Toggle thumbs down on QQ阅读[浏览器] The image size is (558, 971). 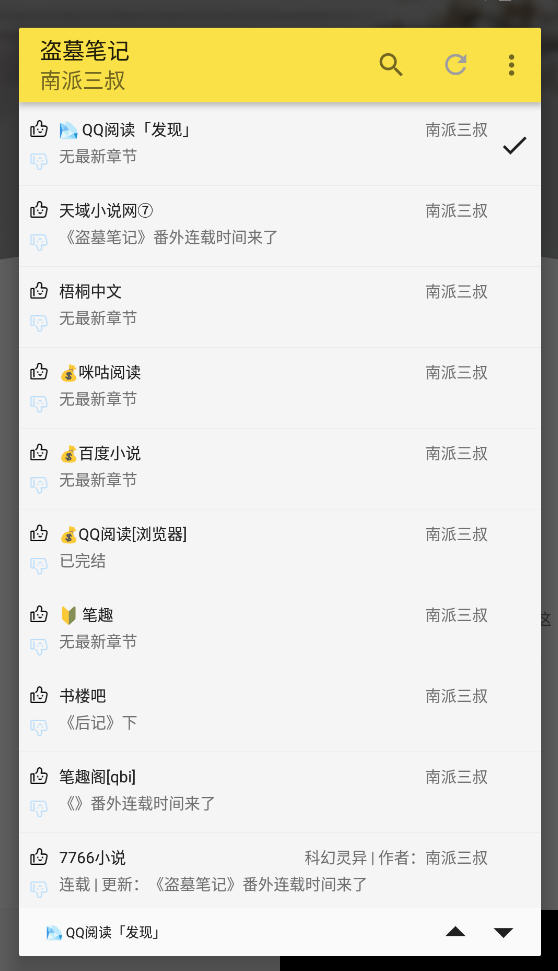point(38,565)
